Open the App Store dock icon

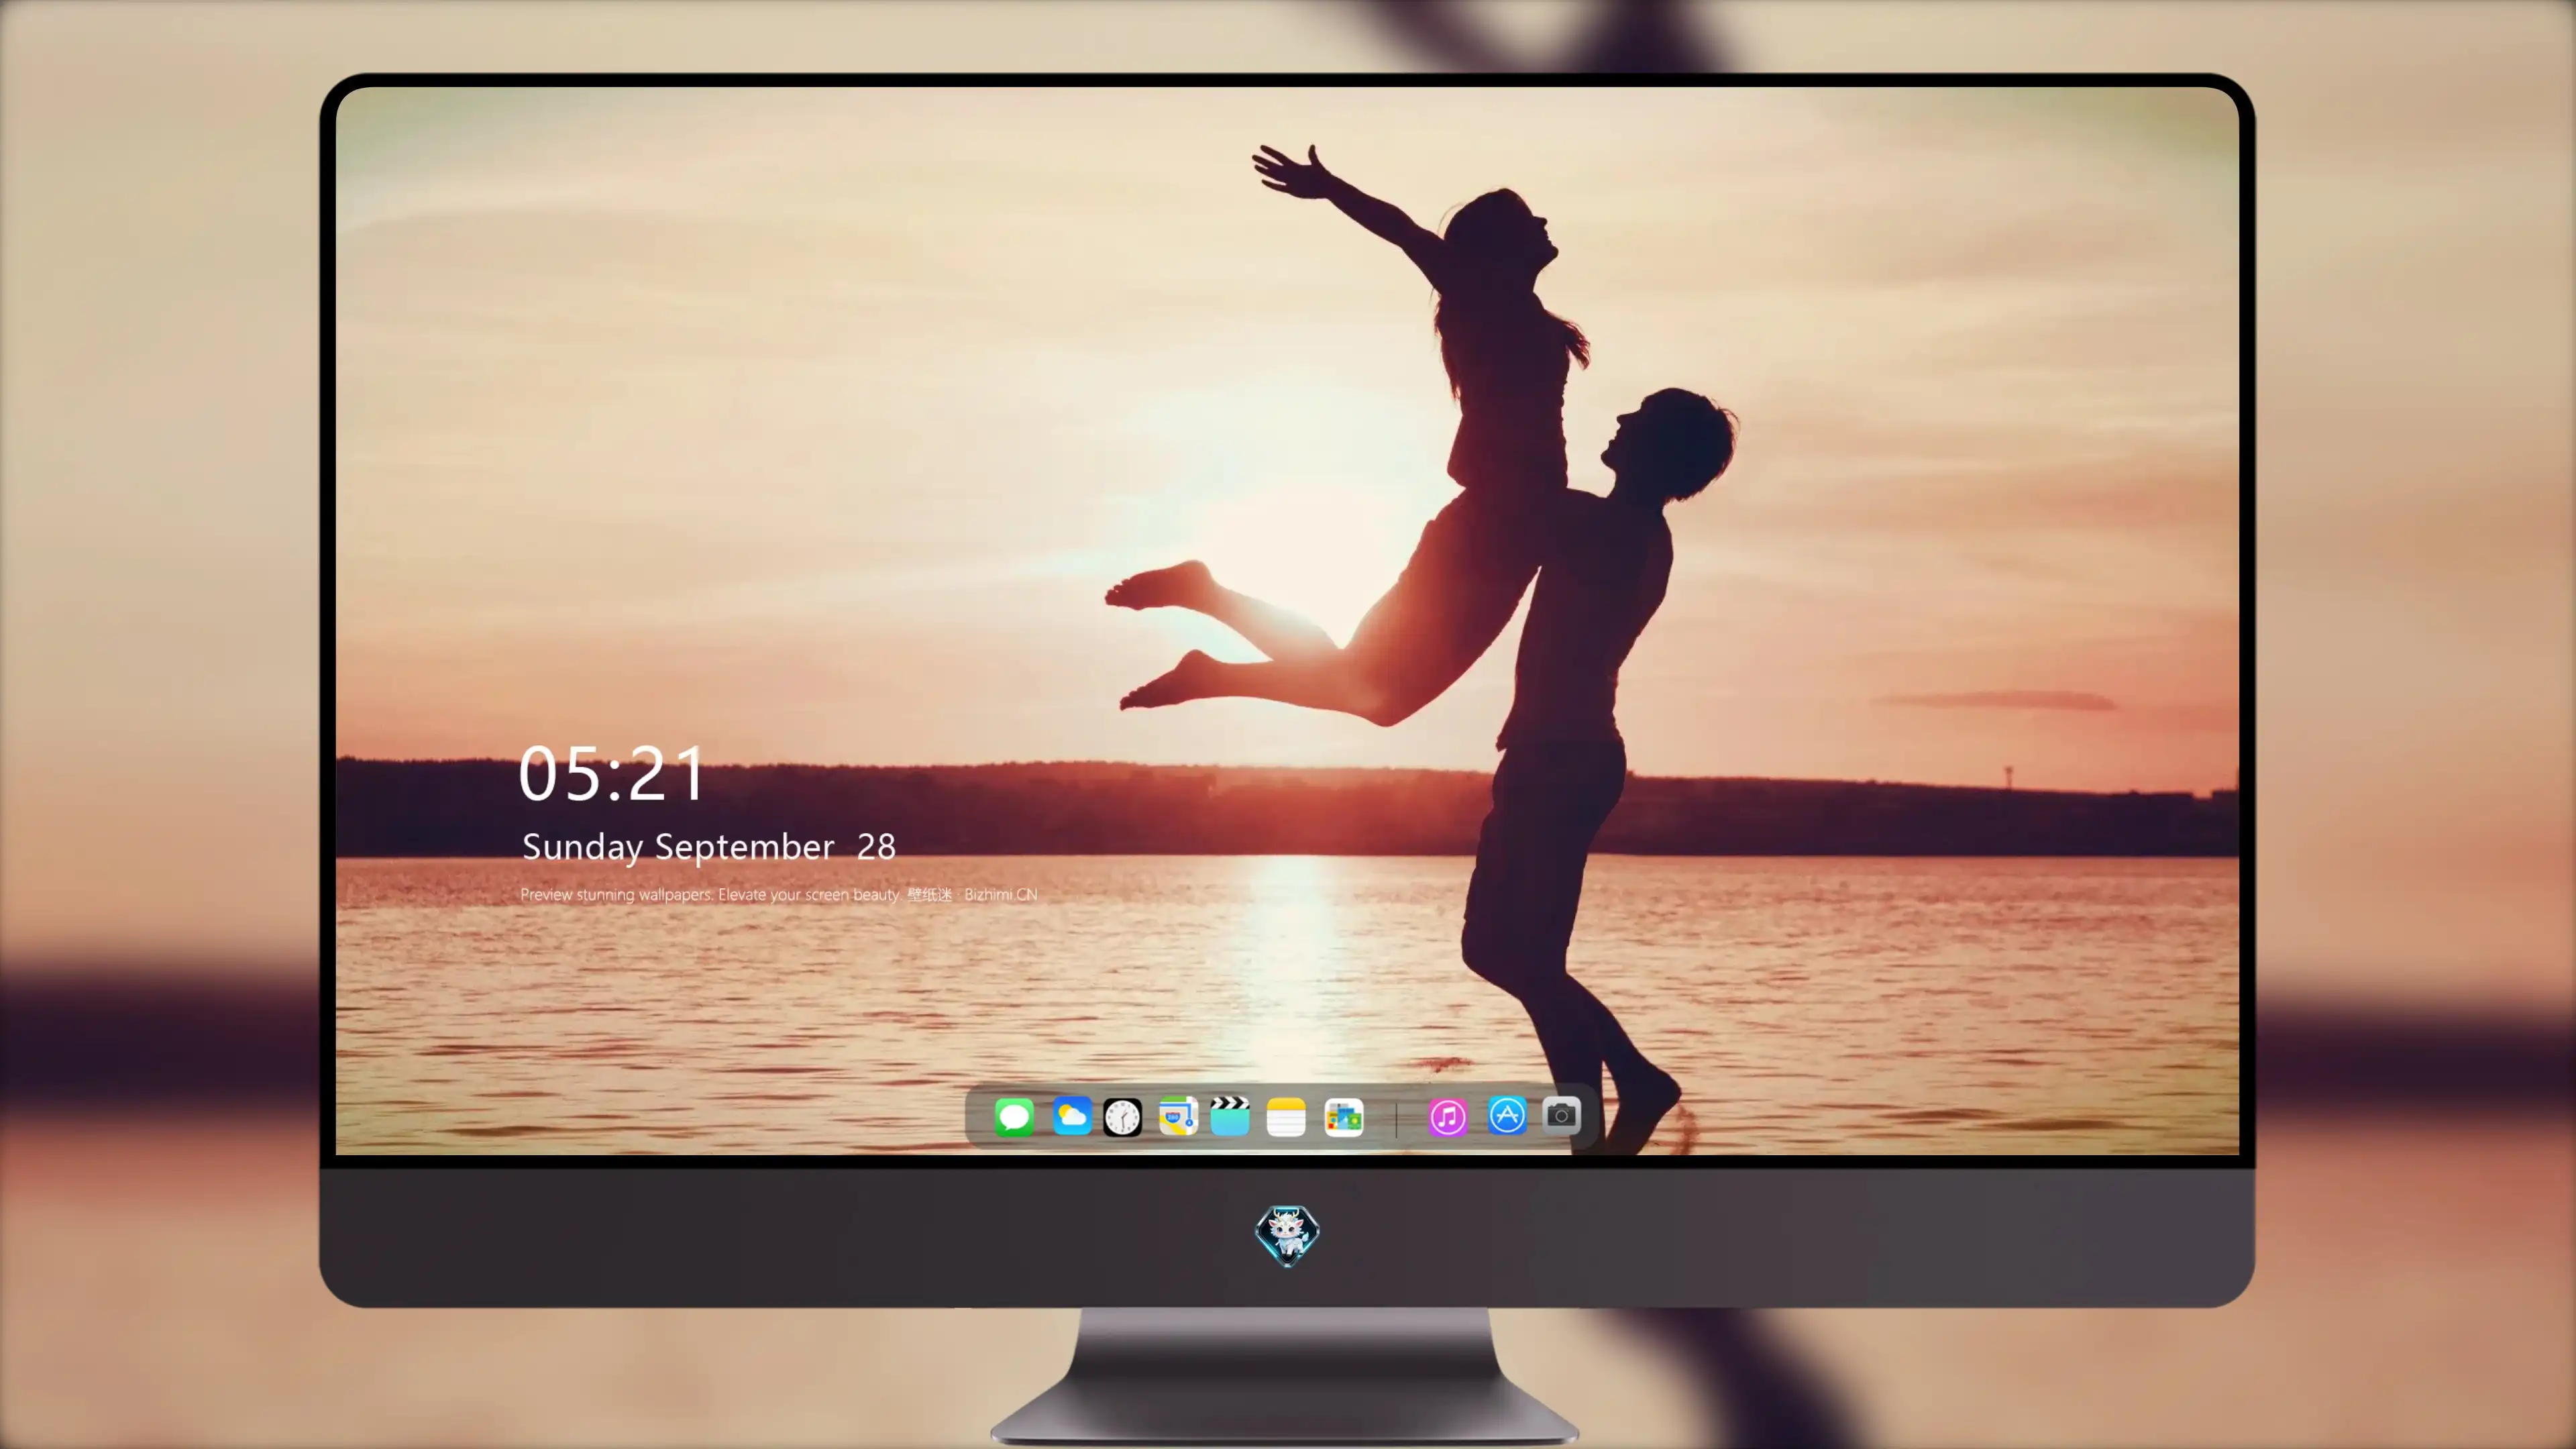[1507, 1115]
